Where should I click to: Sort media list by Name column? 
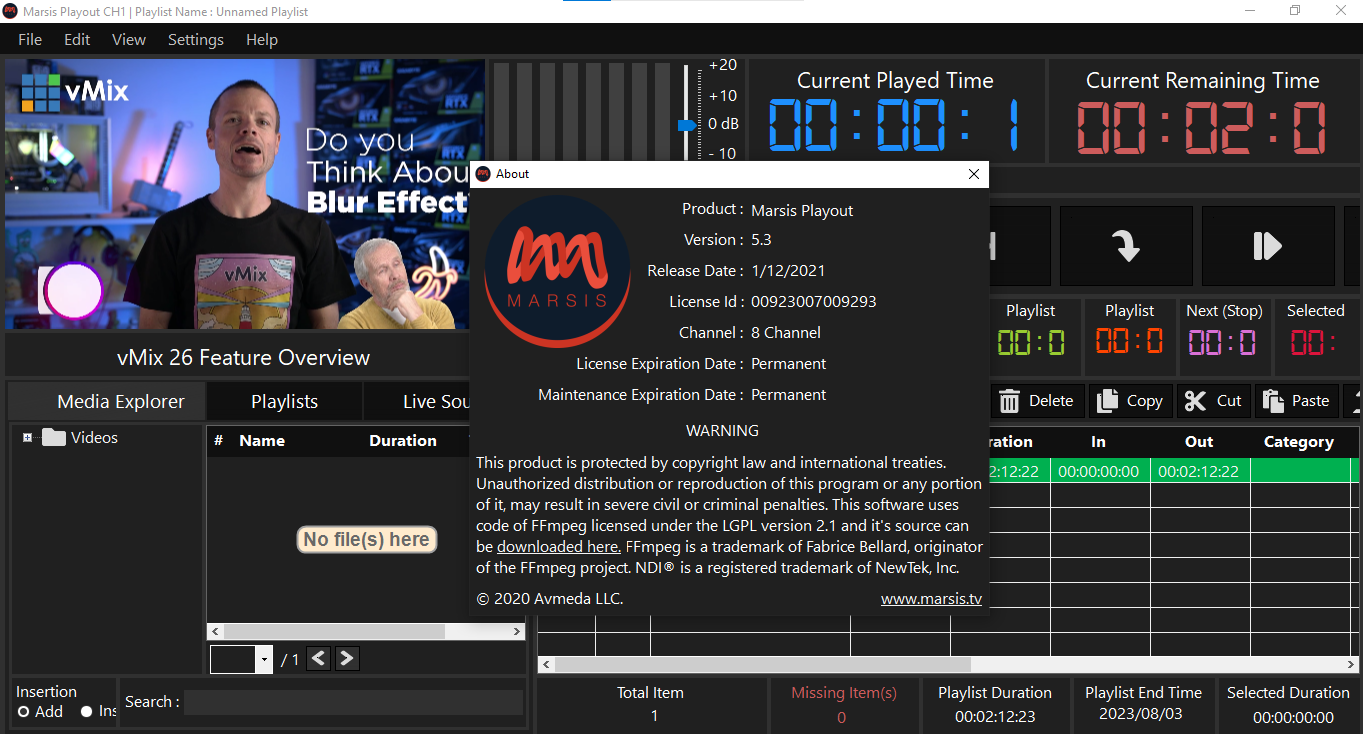coord(262,440)
